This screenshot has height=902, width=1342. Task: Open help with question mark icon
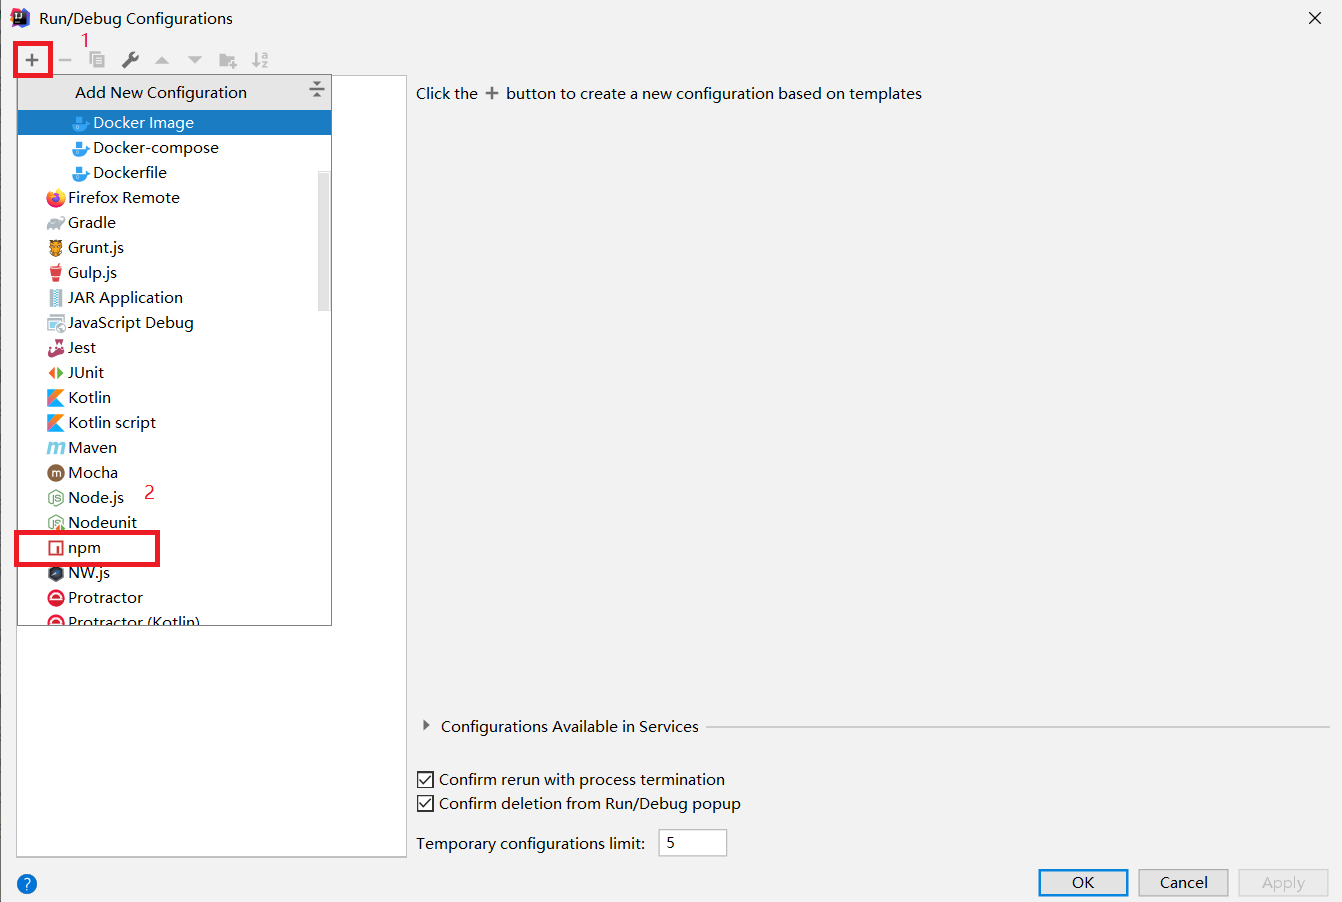[27, 884]
